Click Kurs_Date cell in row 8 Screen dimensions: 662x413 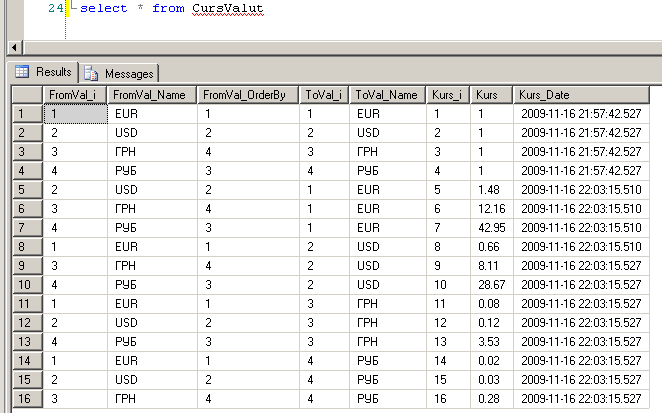[x=581, y=247]
